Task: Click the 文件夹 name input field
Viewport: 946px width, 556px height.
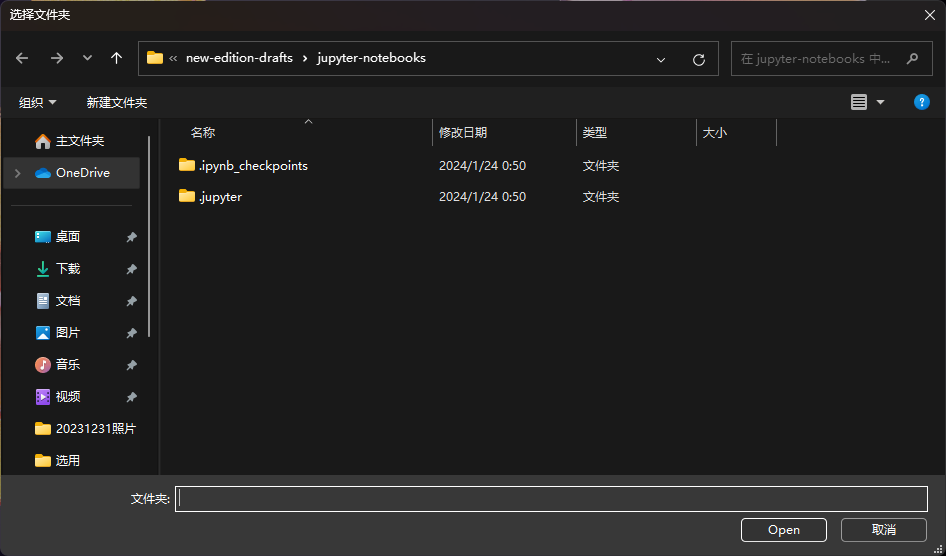Action: click(x=551, y=499)
